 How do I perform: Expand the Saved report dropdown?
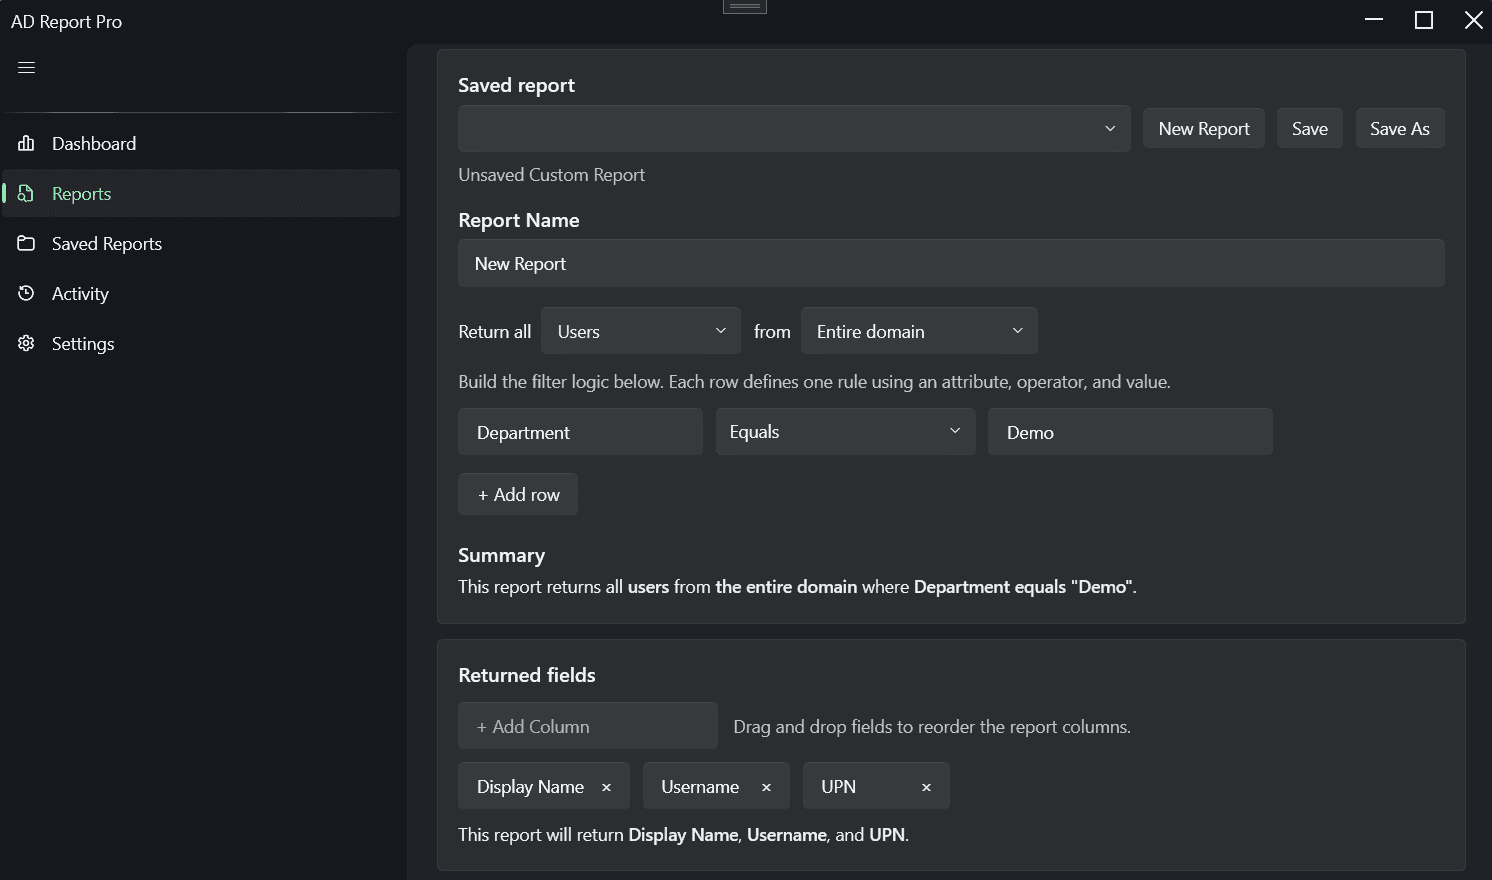click(x=794, y=129)
